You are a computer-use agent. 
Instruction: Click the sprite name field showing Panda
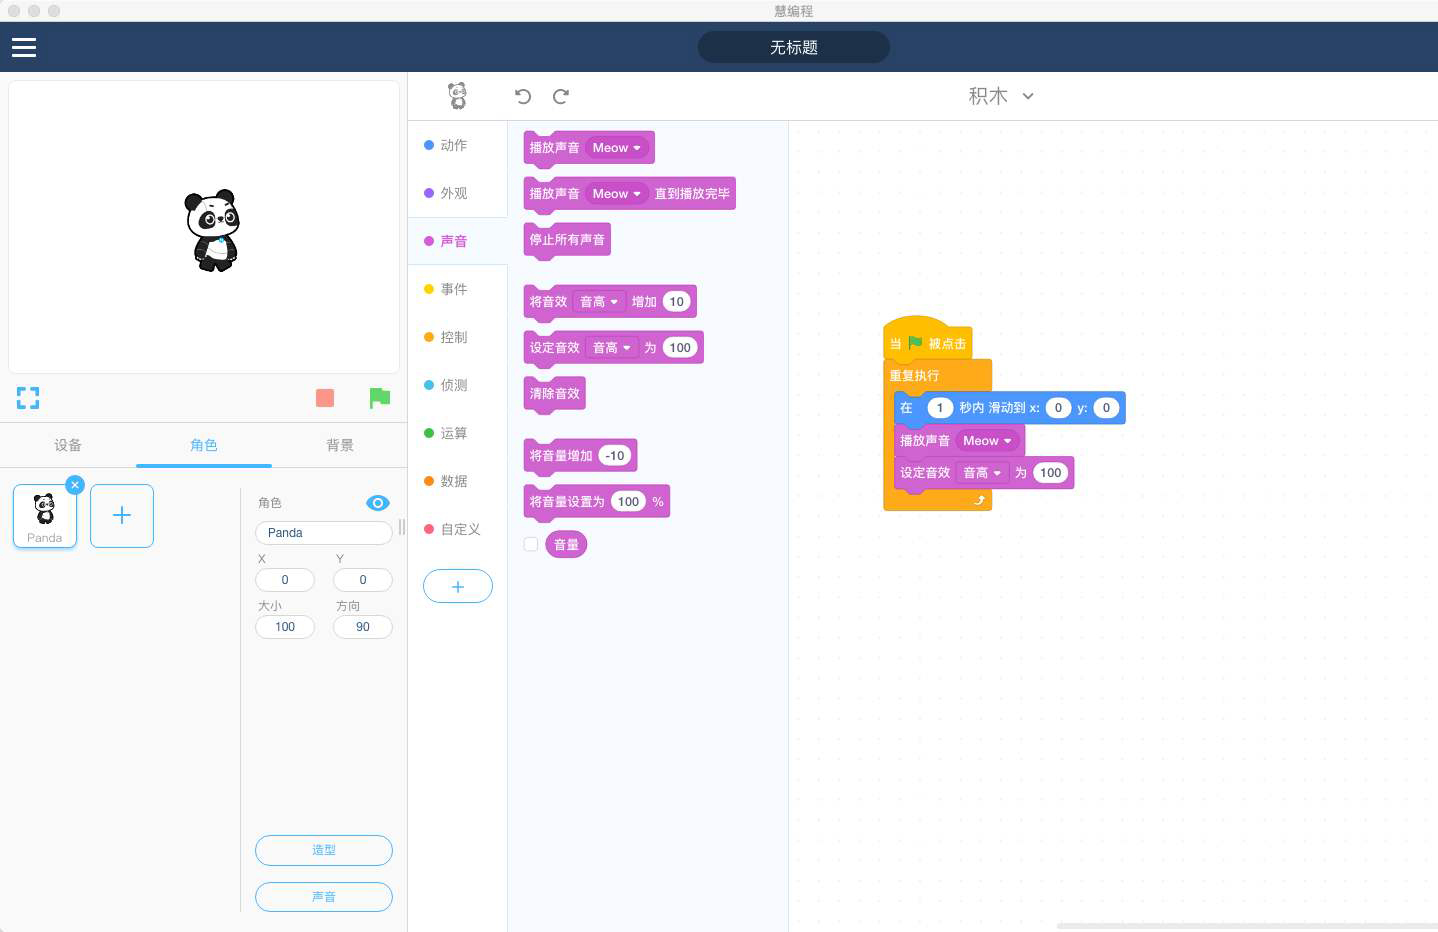pyautogui.click(x=323, y=533)
